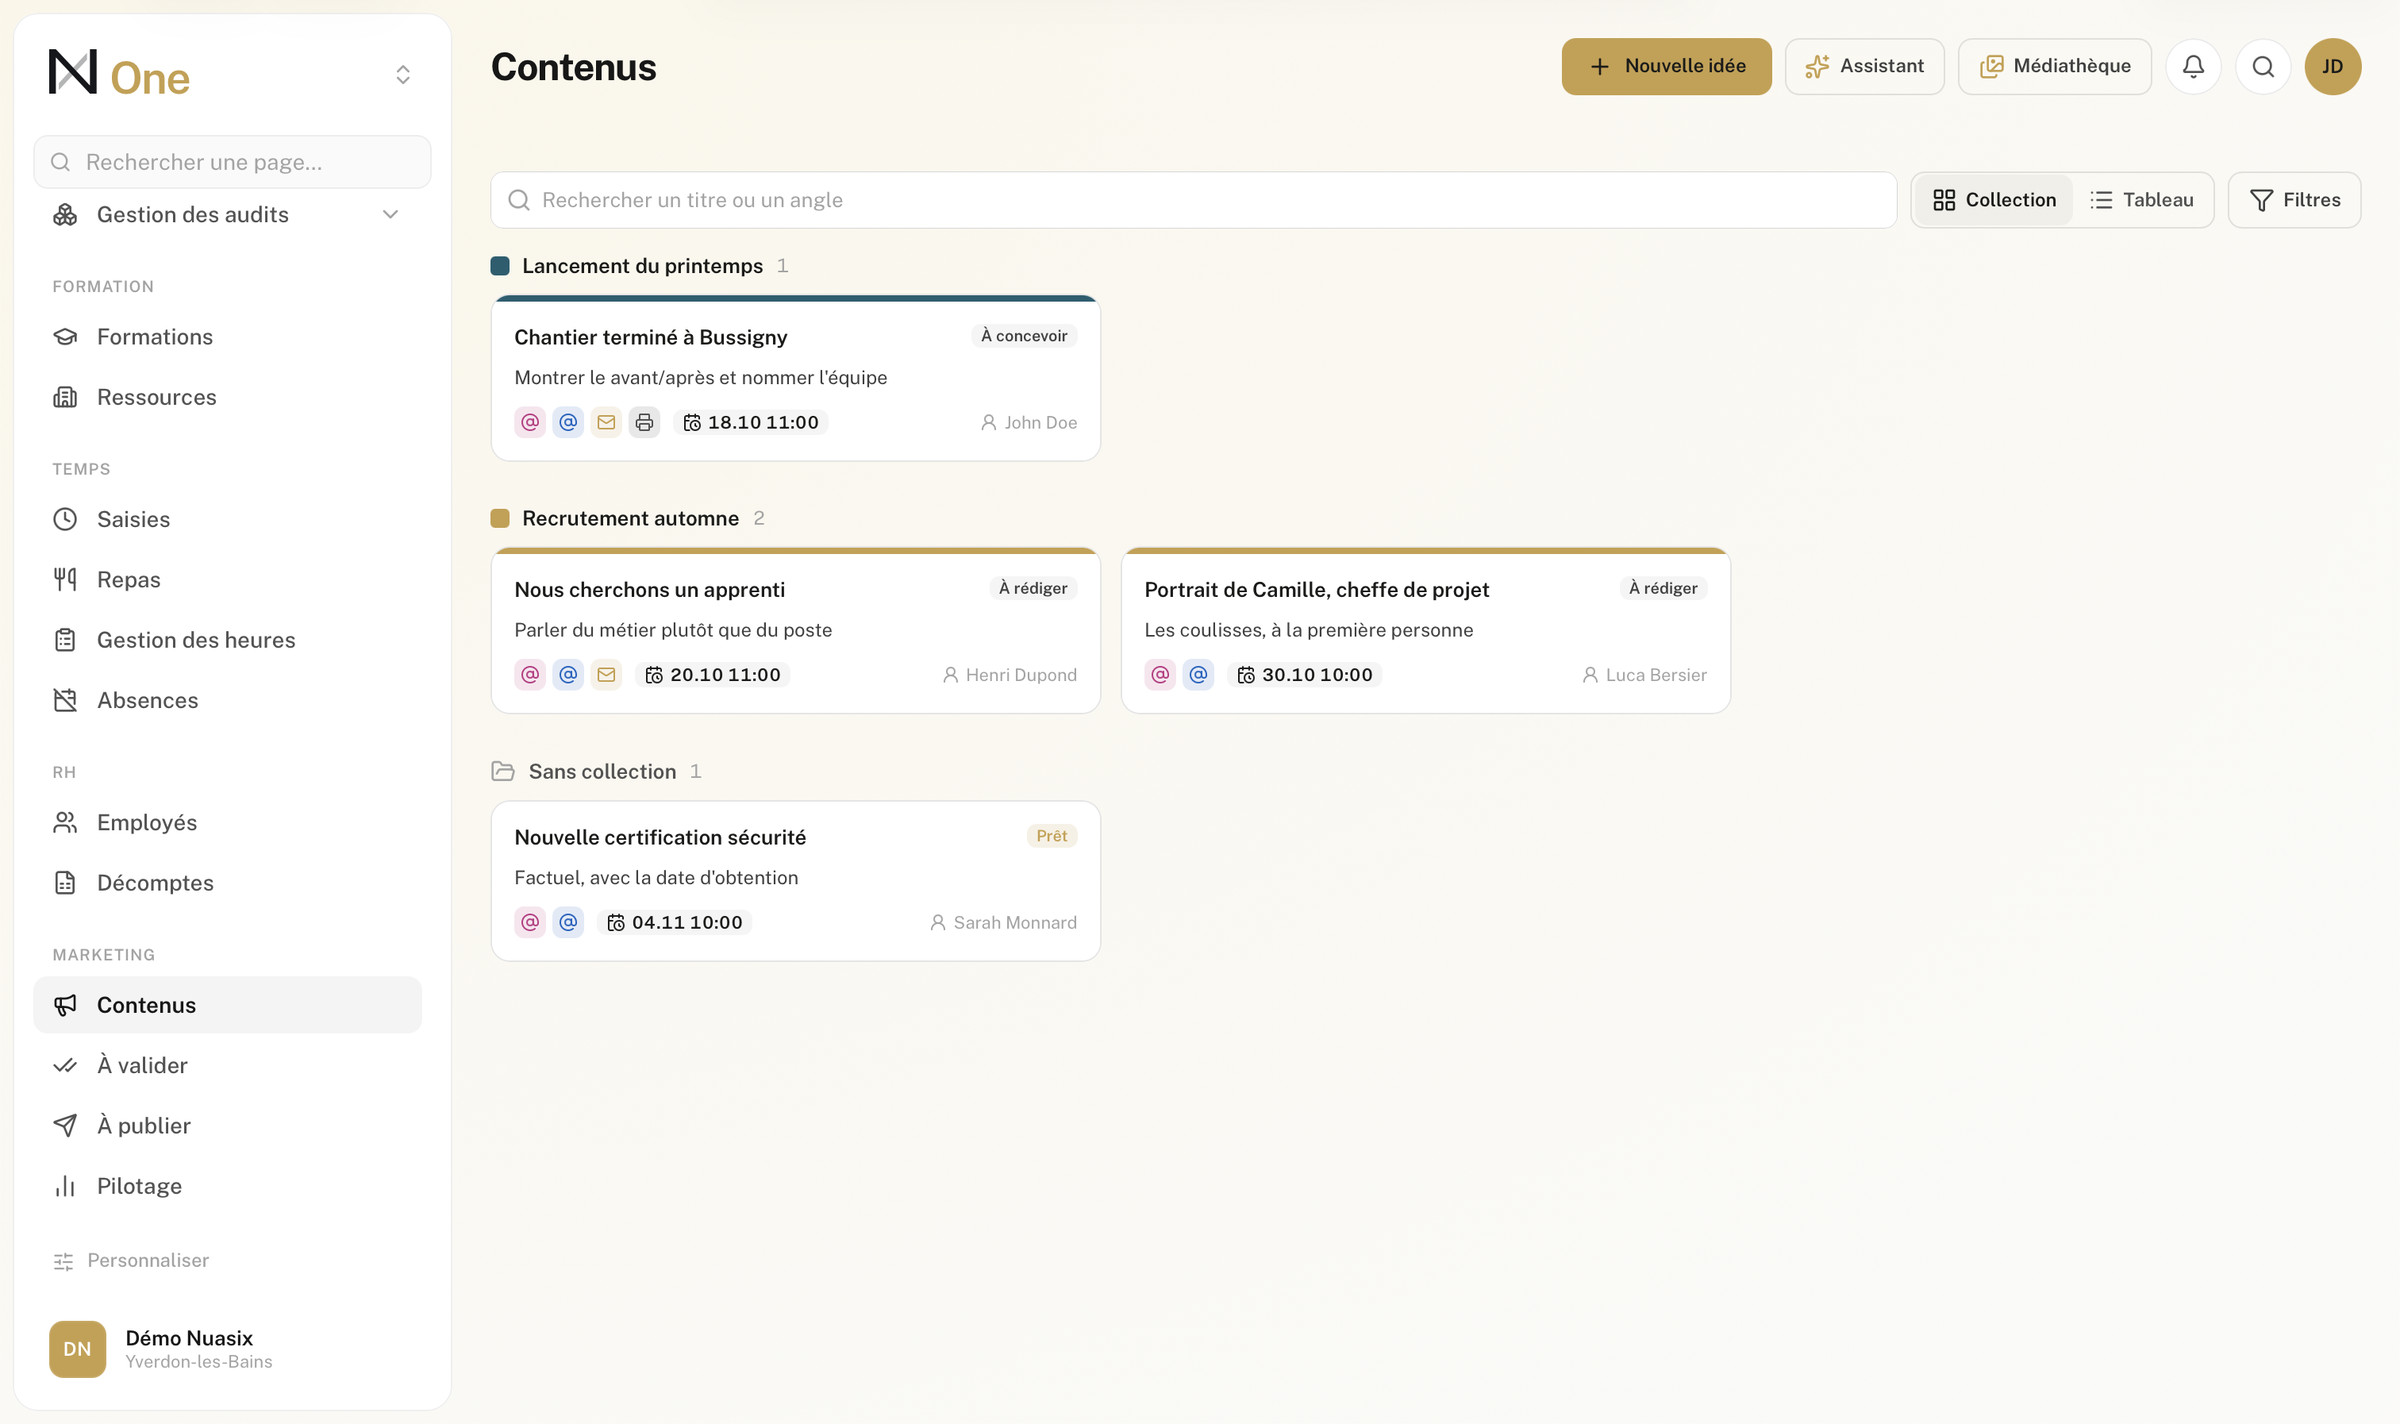Navigate to Repas

click(x=228, y=579)
